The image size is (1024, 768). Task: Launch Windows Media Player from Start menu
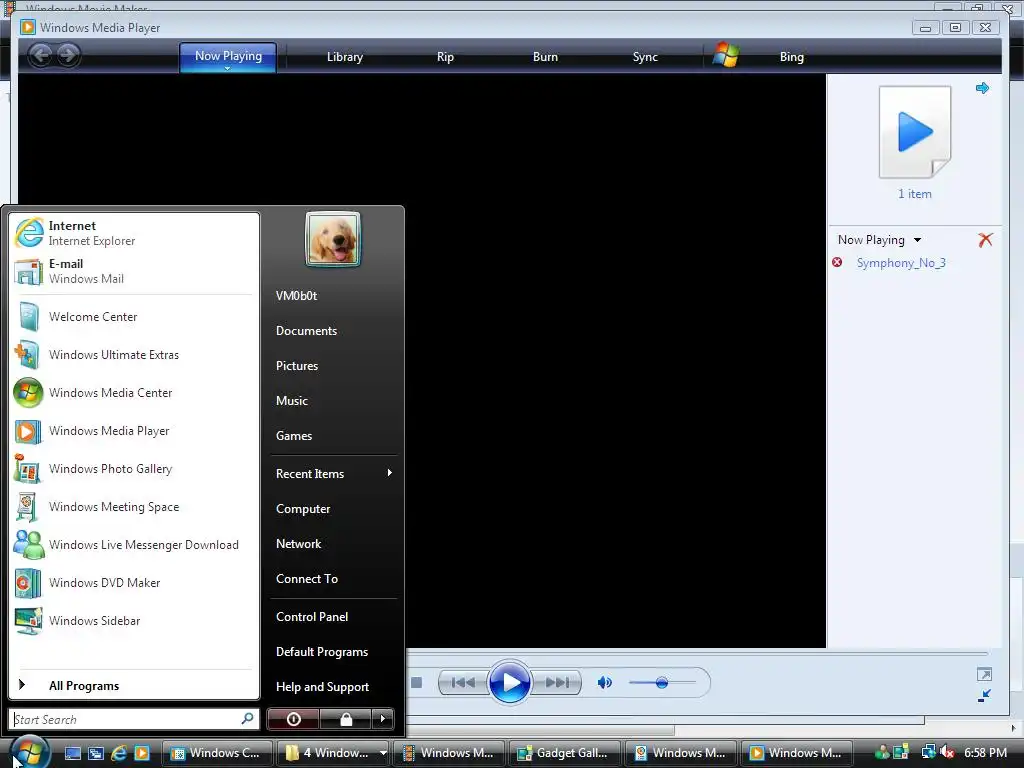point(134,431)
